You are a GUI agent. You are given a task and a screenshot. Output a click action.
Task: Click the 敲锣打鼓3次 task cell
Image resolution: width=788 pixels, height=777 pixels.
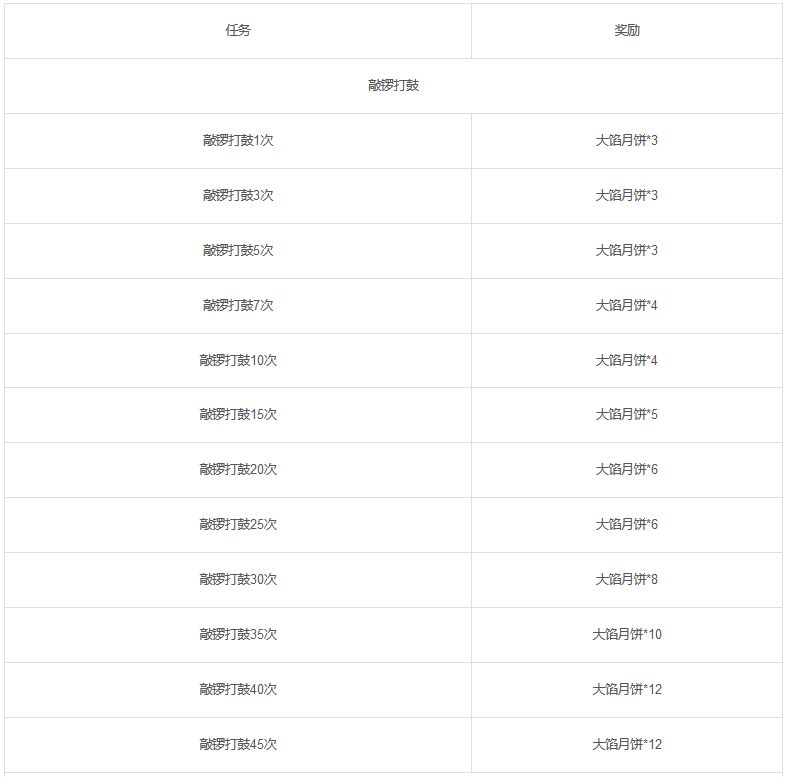(x=238, y=196)
